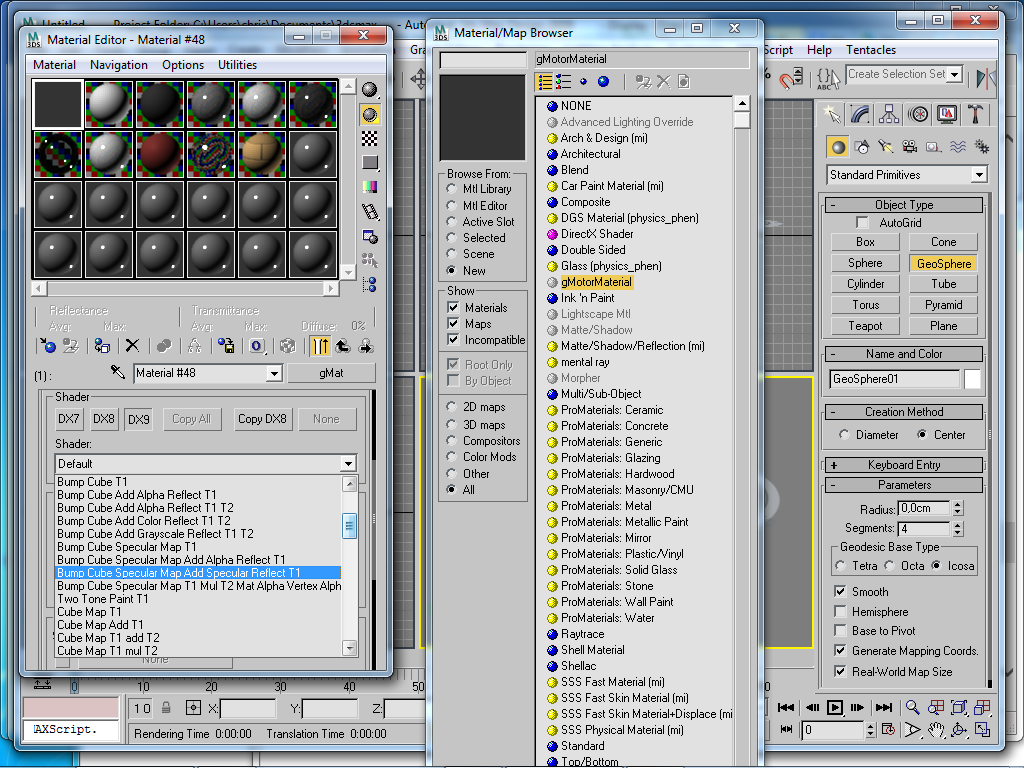The height and width of the screenshot is (768, 1024).
Task: Uncheck the Maps checkbox
Action: 453,323
